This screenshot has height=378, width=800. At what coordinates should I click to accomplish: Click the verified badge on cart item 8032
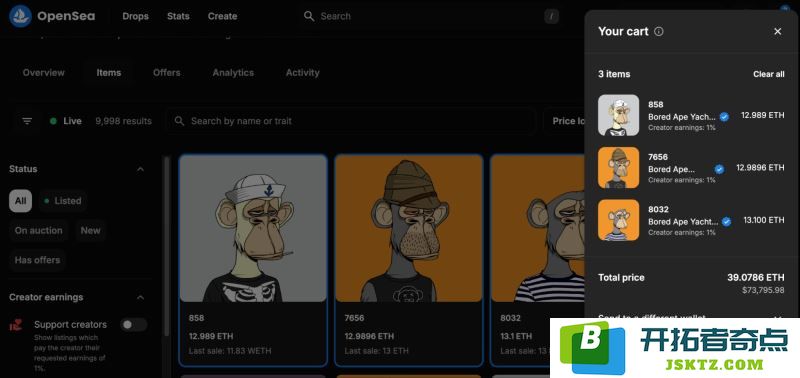[727, 221]
